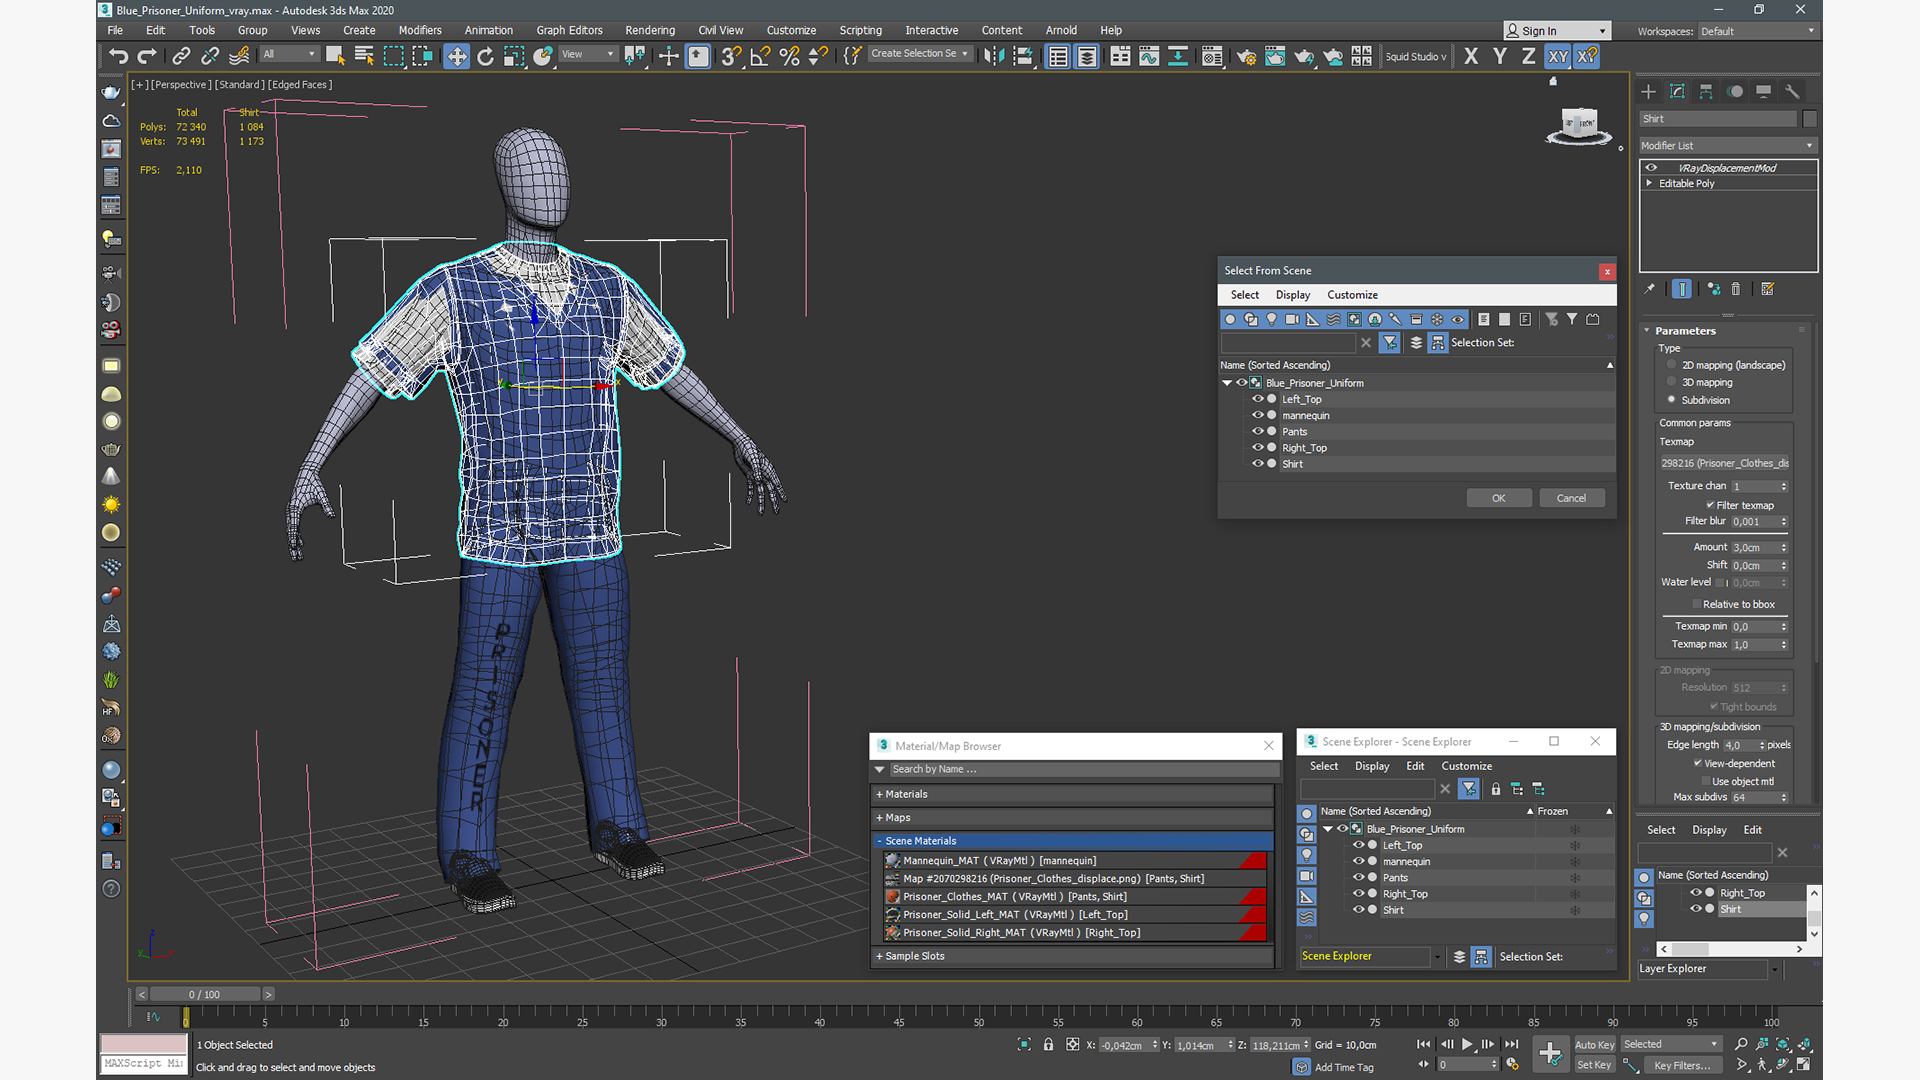1920x1080 pixels.
Task: Click the Auto Key button
Action: pos(1594,1045)
